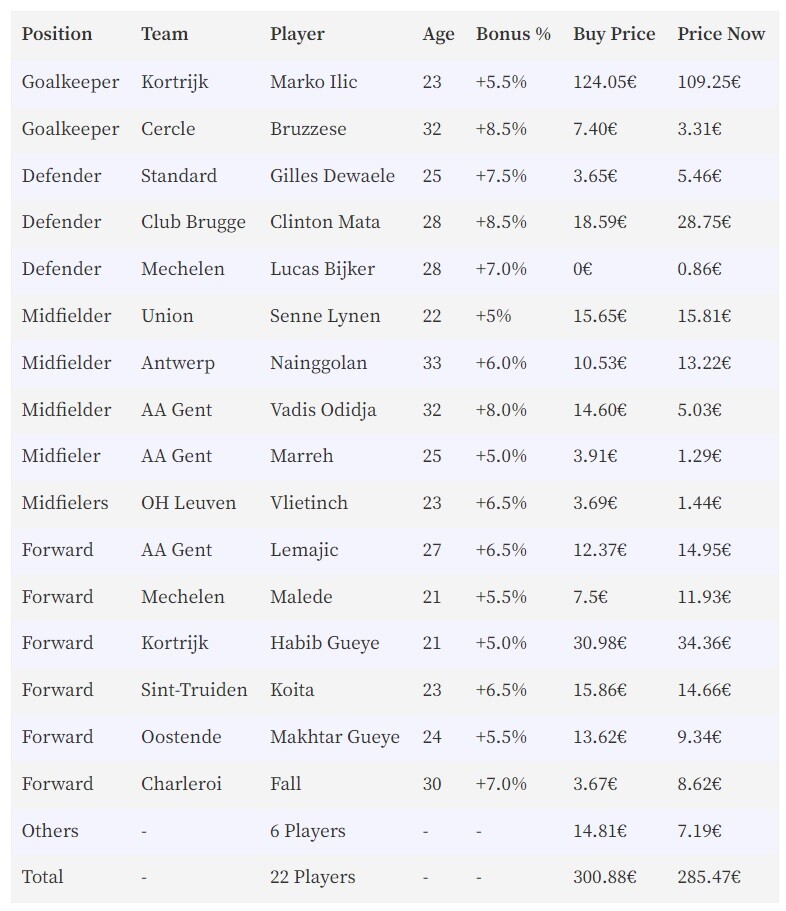Viewport: 786px width, 911px height.
Task: Select the OH Leuven team cell
Action: click(x=189, y=503)
